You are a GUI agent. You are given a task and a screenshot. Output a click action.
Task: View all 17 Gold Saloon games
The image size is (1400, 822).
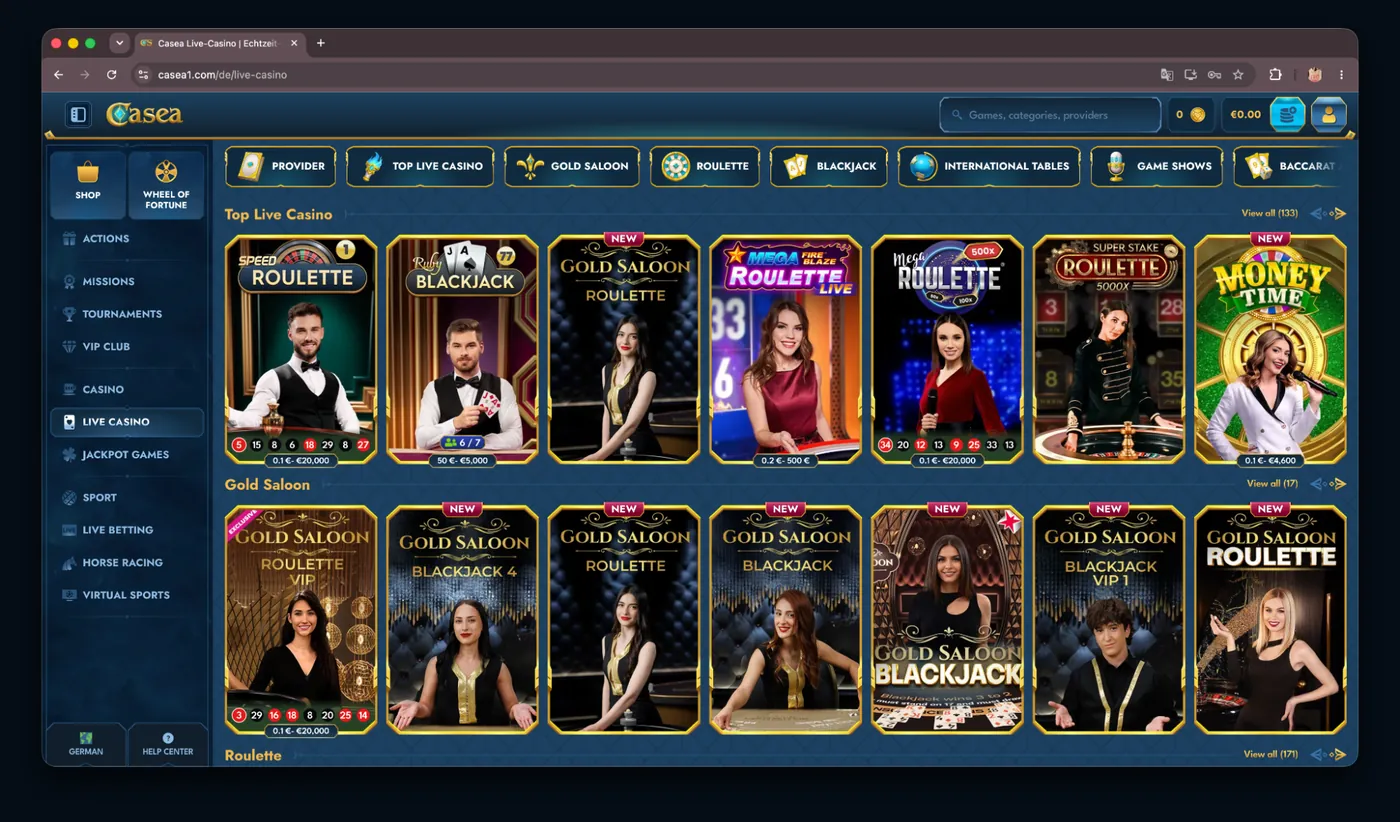pyautogui.click(x=1272, y=484)
